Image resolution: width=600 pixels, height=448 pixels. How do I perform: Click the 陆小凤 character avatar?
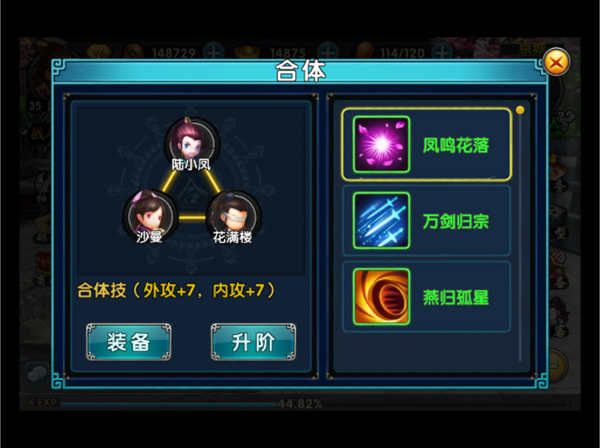192,143
